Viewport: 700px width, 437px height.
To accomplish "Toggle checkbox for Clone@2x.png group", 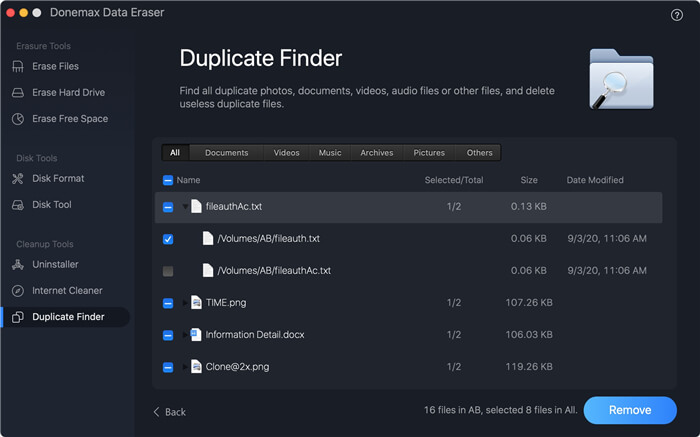I will [x=168, y=367].
